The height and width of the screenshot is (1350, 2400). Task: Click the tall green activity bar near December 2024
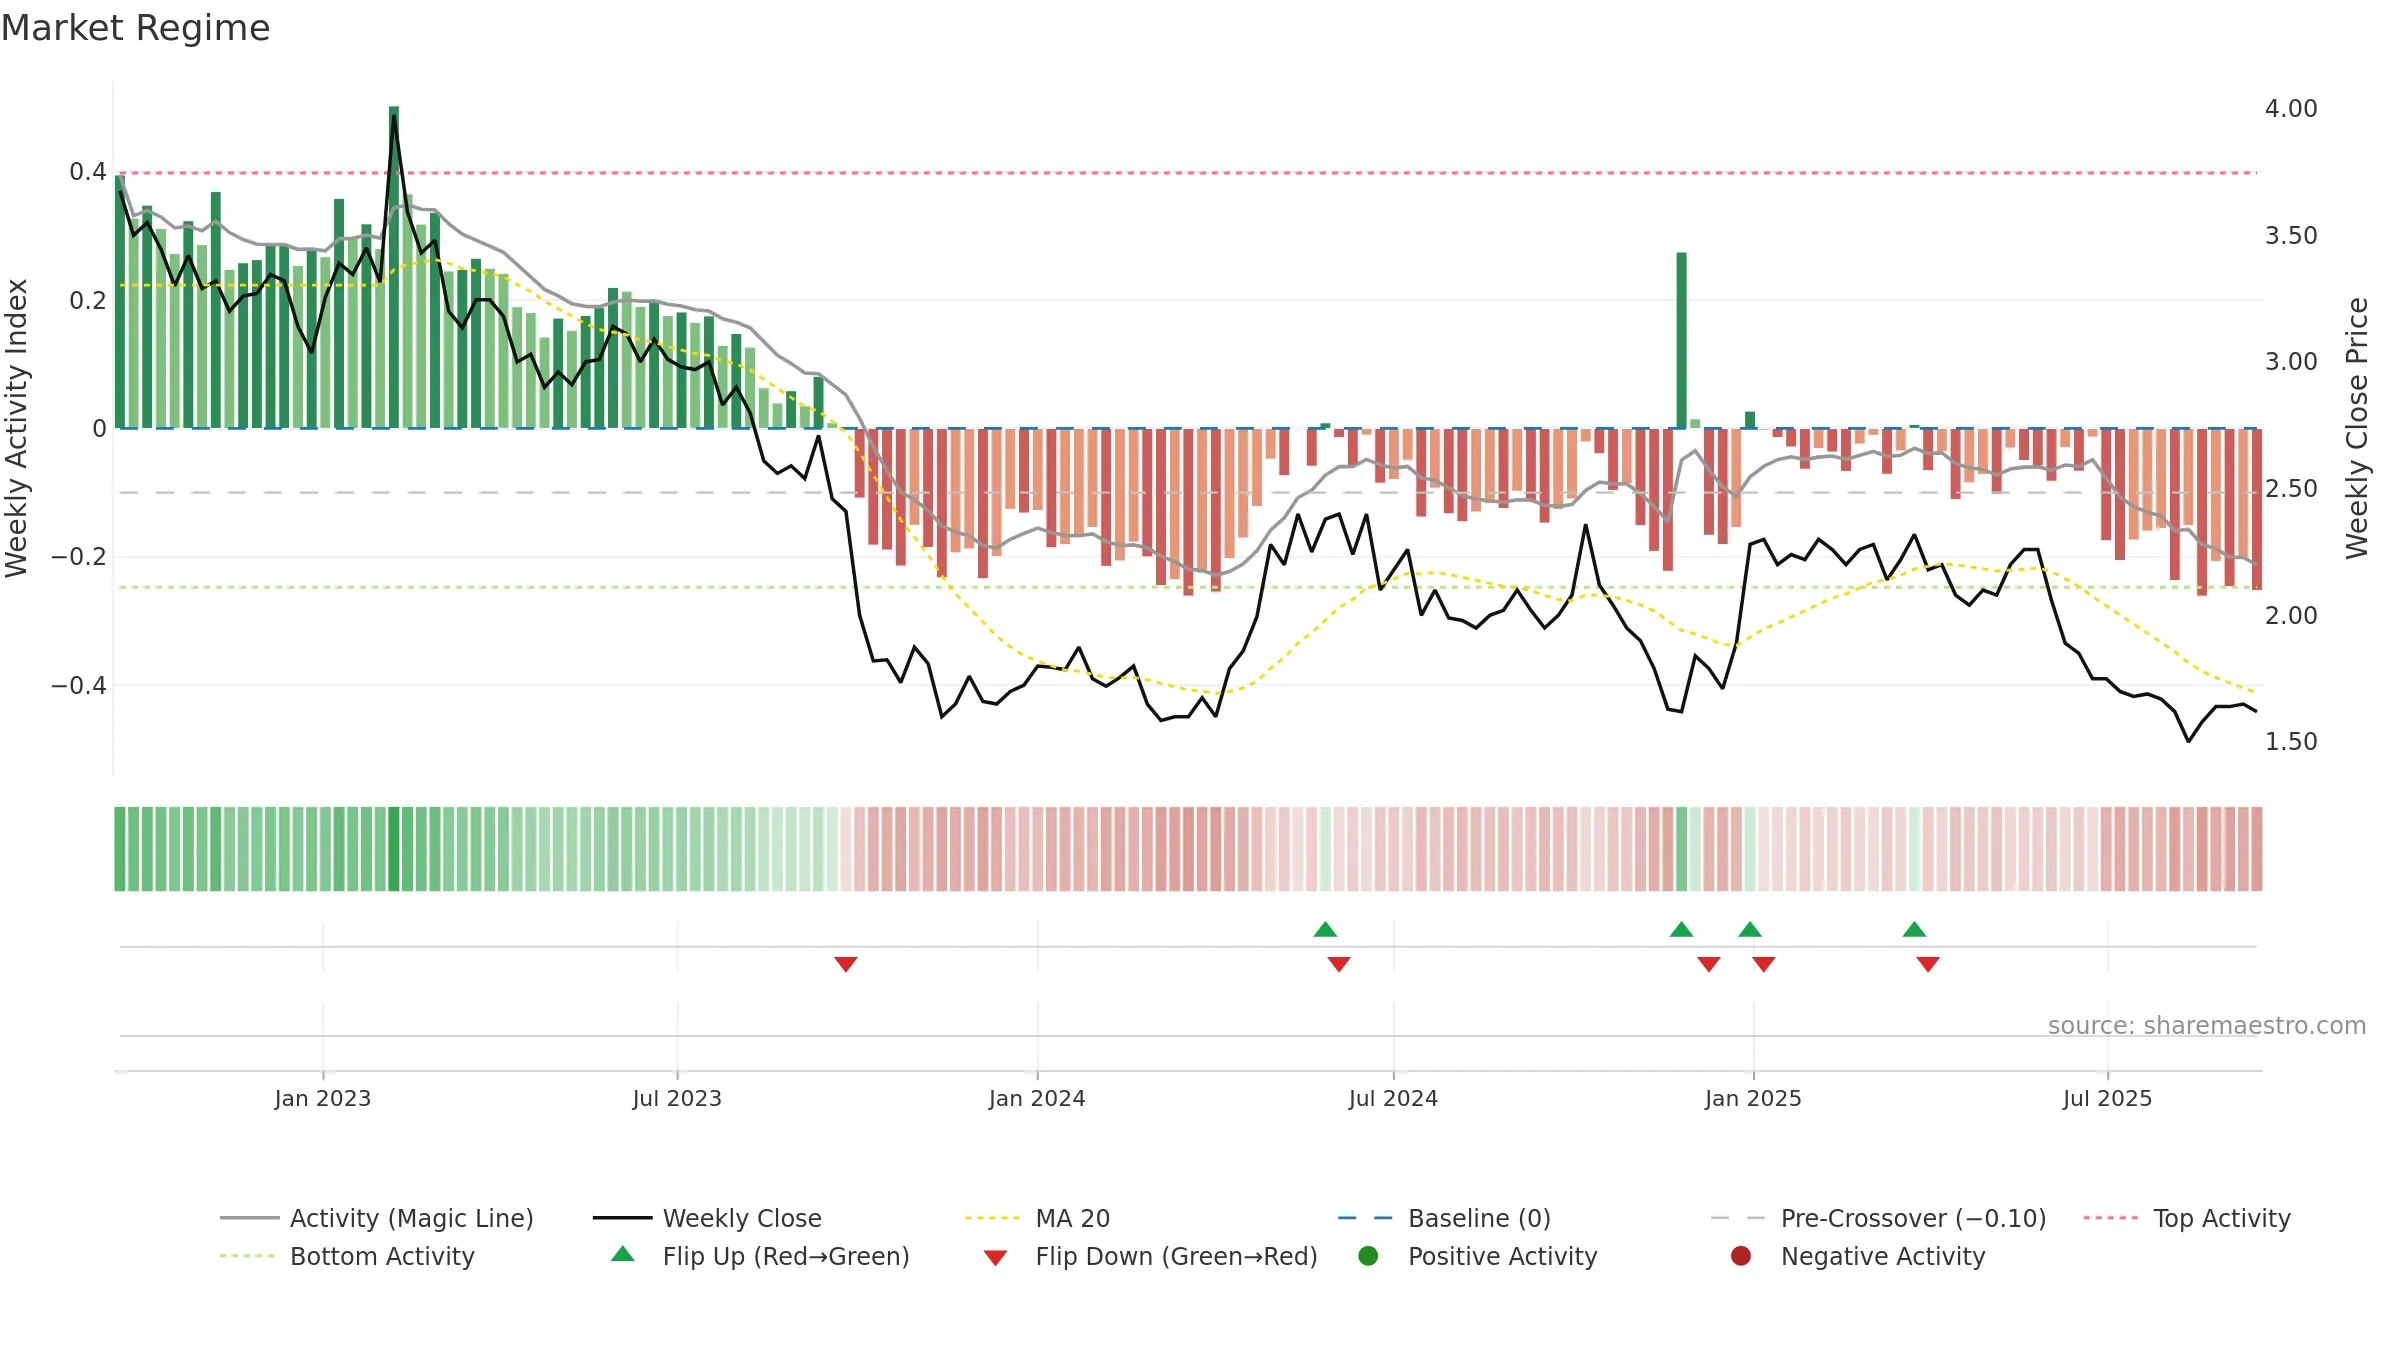(1681, 340)
